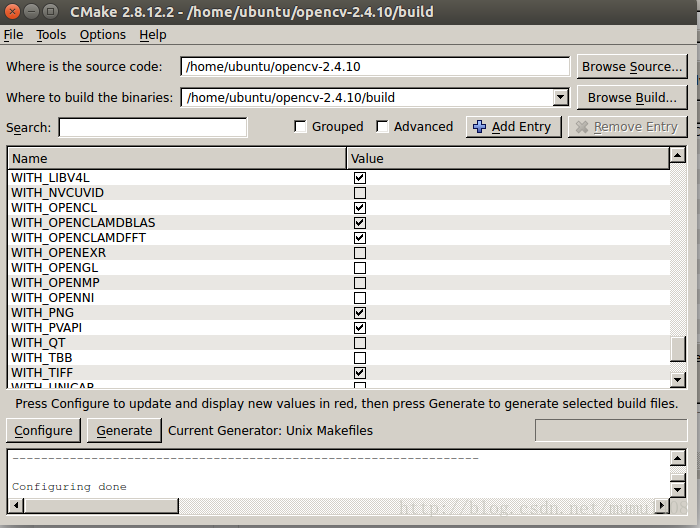This screenshot has width=700, height=528.
Task: Open the File menu
Action: [13, 34]
